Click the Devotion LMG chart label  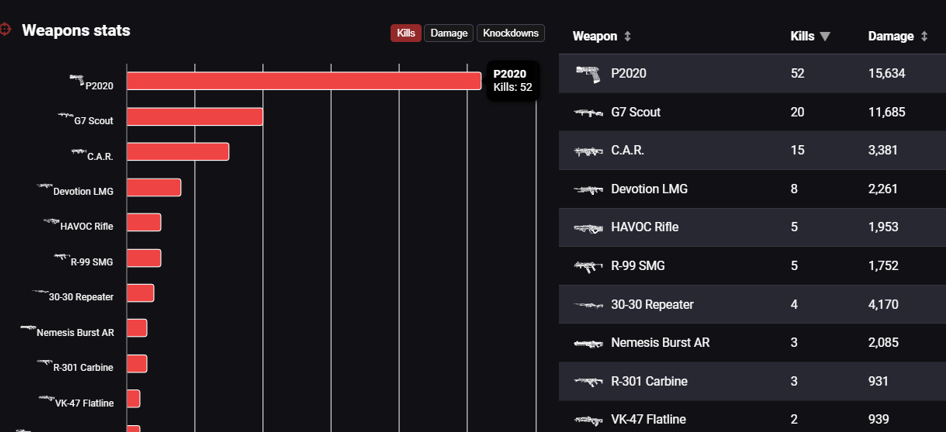83,192
